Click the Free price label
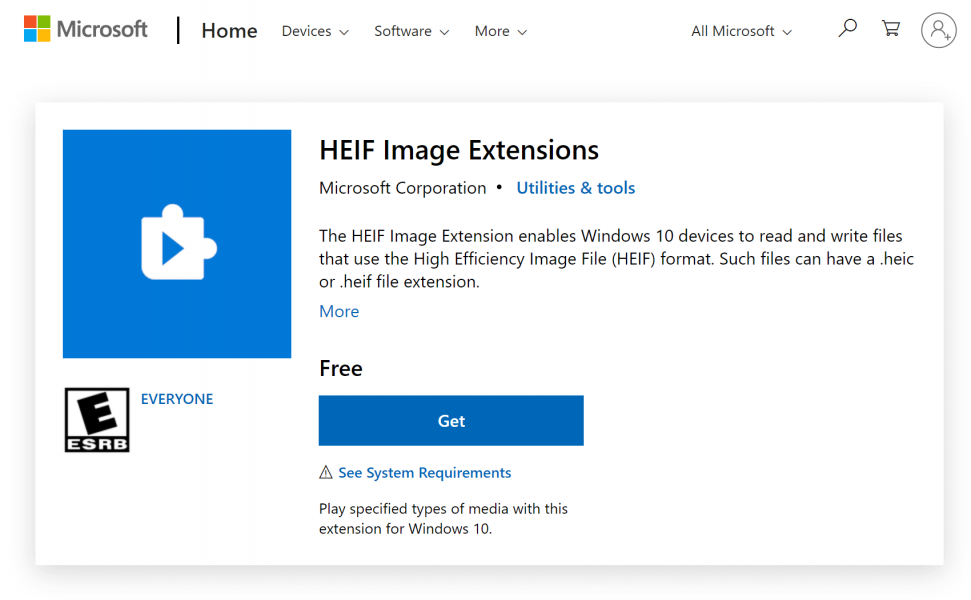 pos(340,368)
